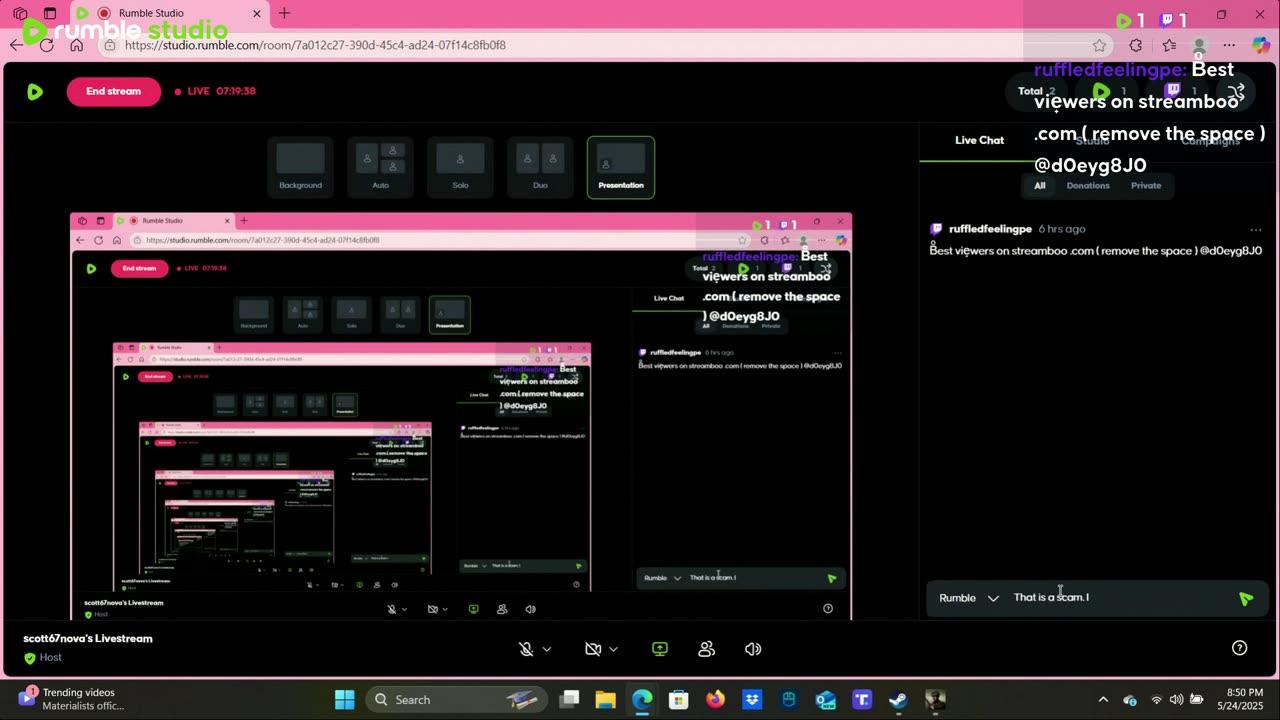Open Steam from the taskbar
1280x720 pixels.
898,699
